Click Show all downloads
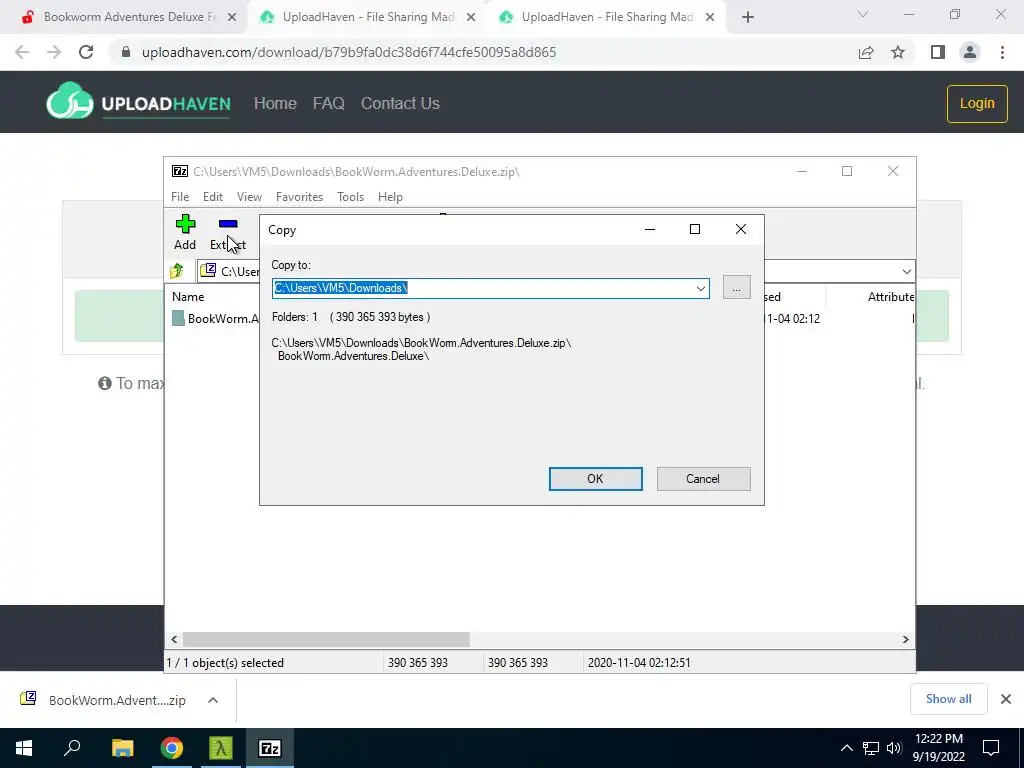Image resolution: width=1024 pixels, height=768 pixels. point(948,699)
